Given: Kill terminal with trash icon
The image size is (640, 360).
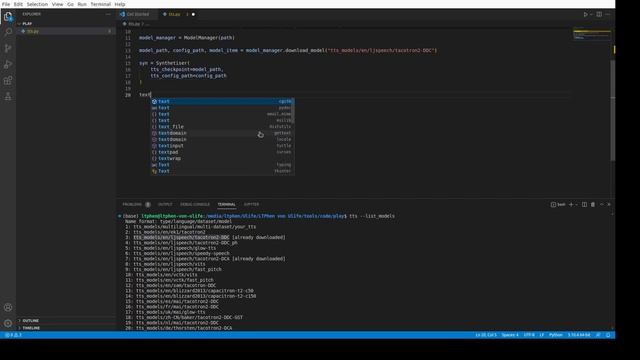Looking at the screenshot, I should click(593, 204).
